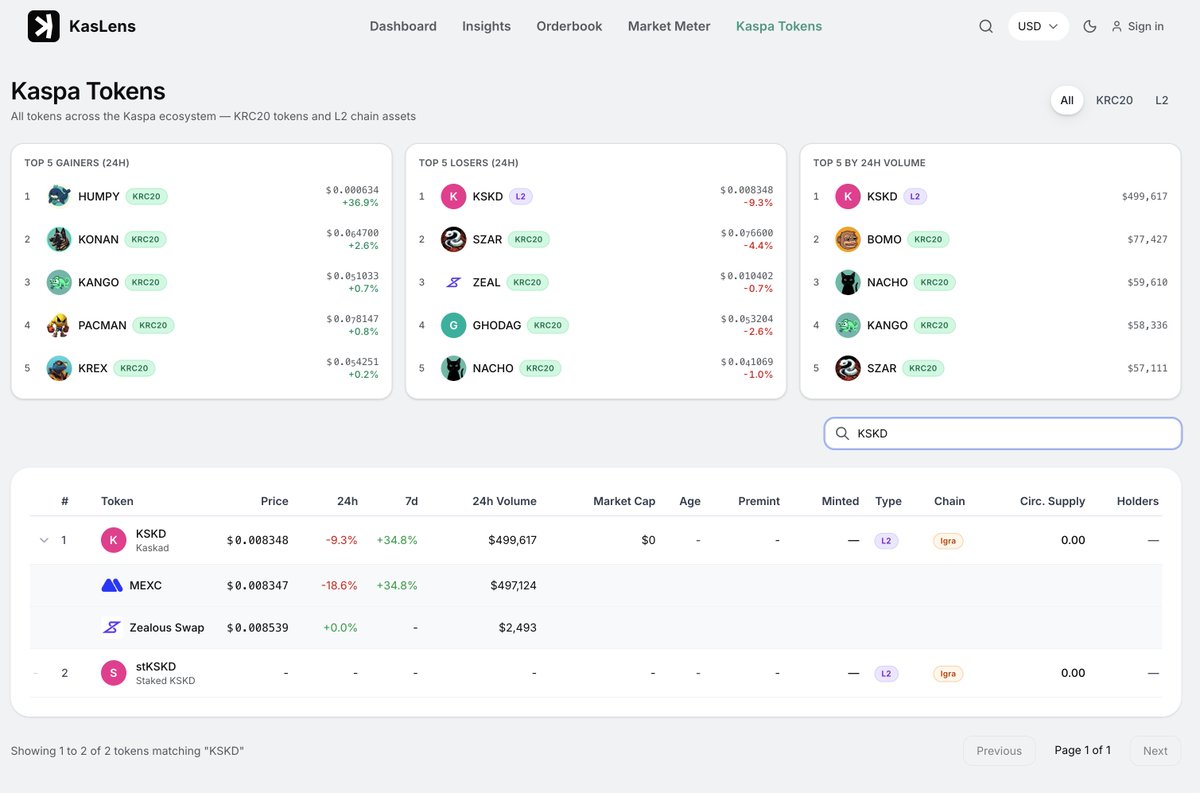Click ZEAL token icon in losers

[453, 282]
